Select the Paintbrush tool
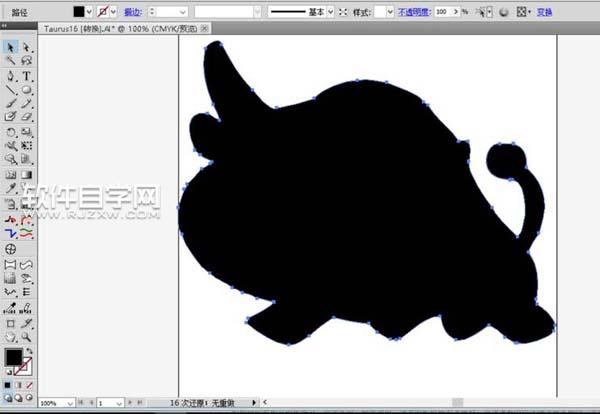 [10, 103]
